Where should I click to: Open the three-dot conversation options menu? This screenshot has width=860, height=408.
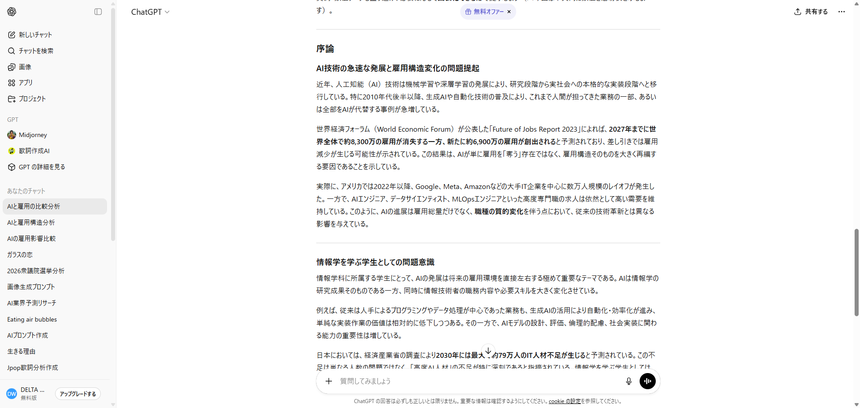tap(841, 12)
